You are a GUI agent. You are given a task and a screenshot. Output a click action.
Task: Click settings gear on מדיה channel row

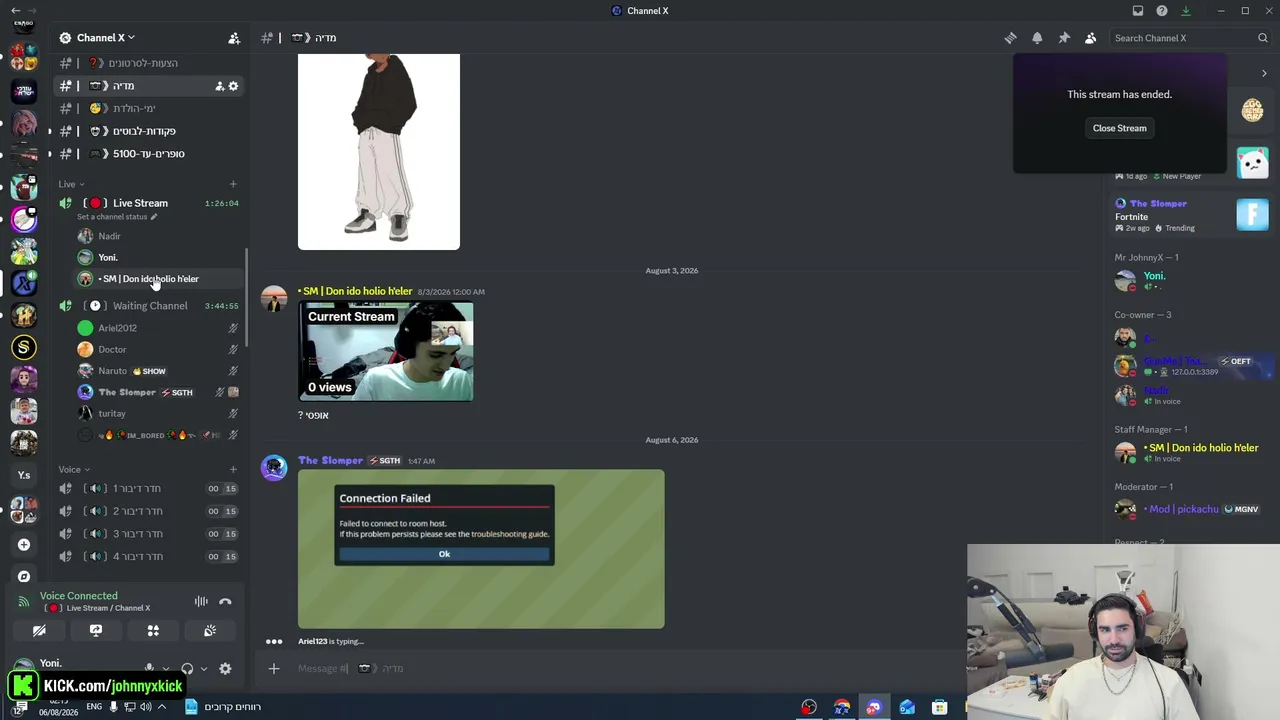pos(234,86)
